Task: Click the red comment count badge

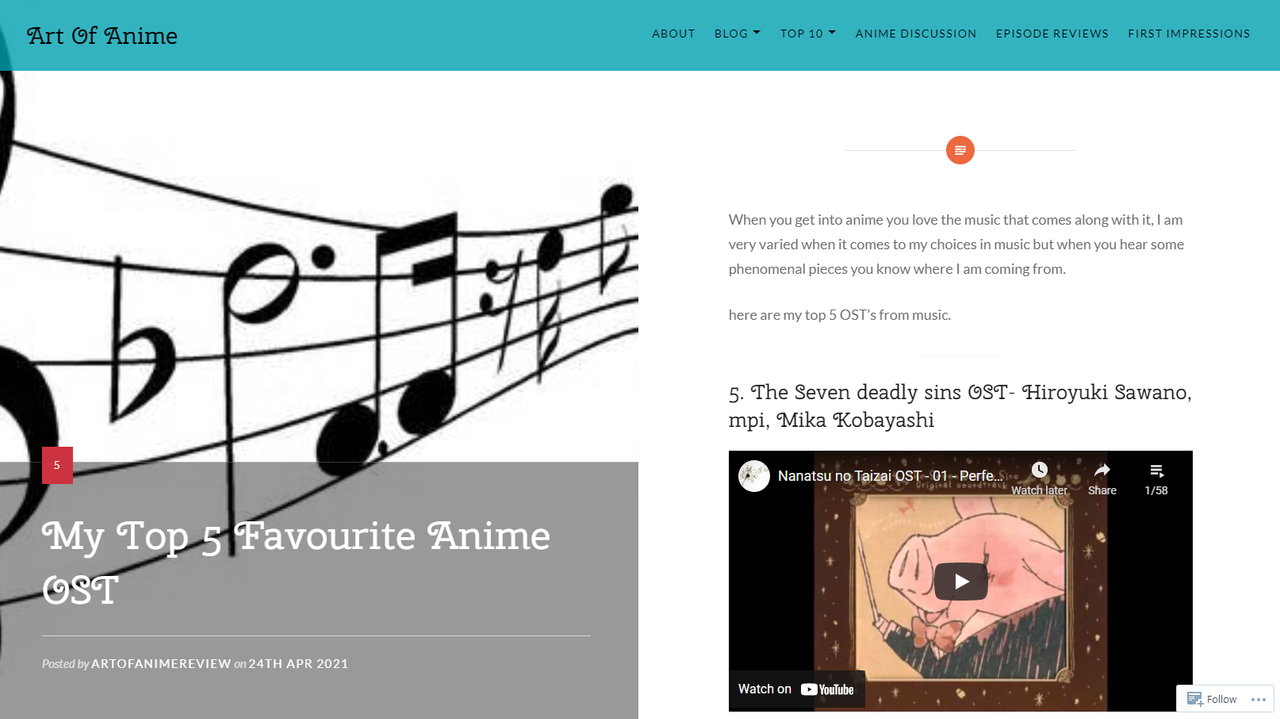Action: pyautogui.click(x=57, y=465)
